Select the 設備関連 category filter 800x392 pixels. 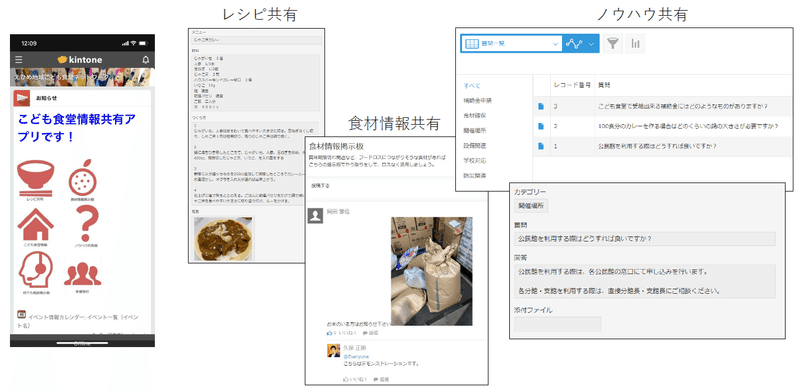pos(474,145)
